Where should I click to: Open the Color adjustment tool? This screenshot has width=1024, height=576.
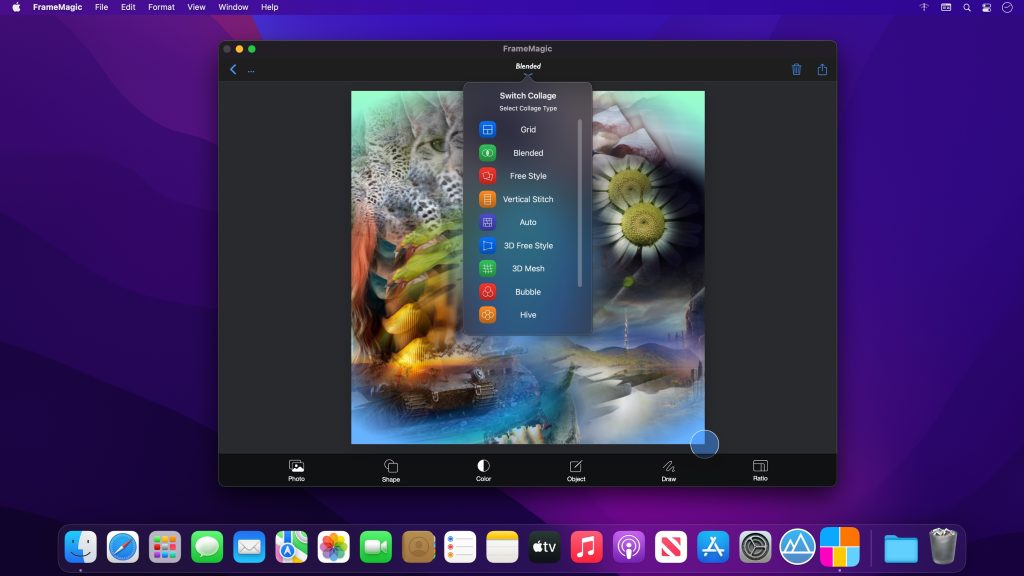[482, 469]
